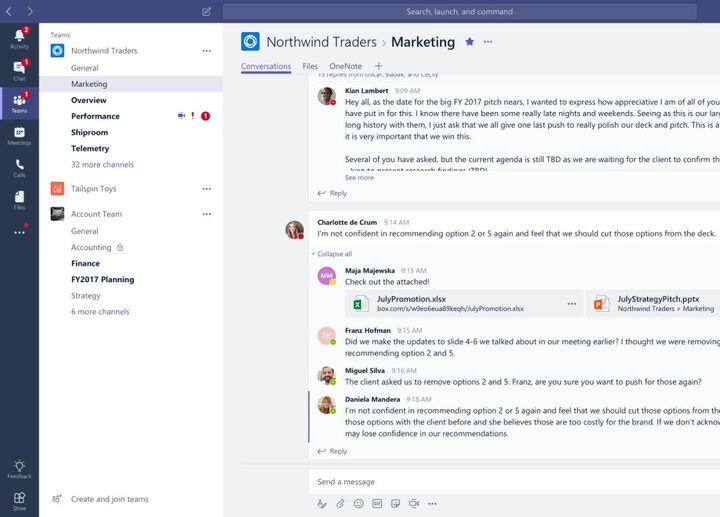Screen dimensions: 720x517
Task: Open the sidebar more apps ellipsis
Action: click(x=19, y=232)
